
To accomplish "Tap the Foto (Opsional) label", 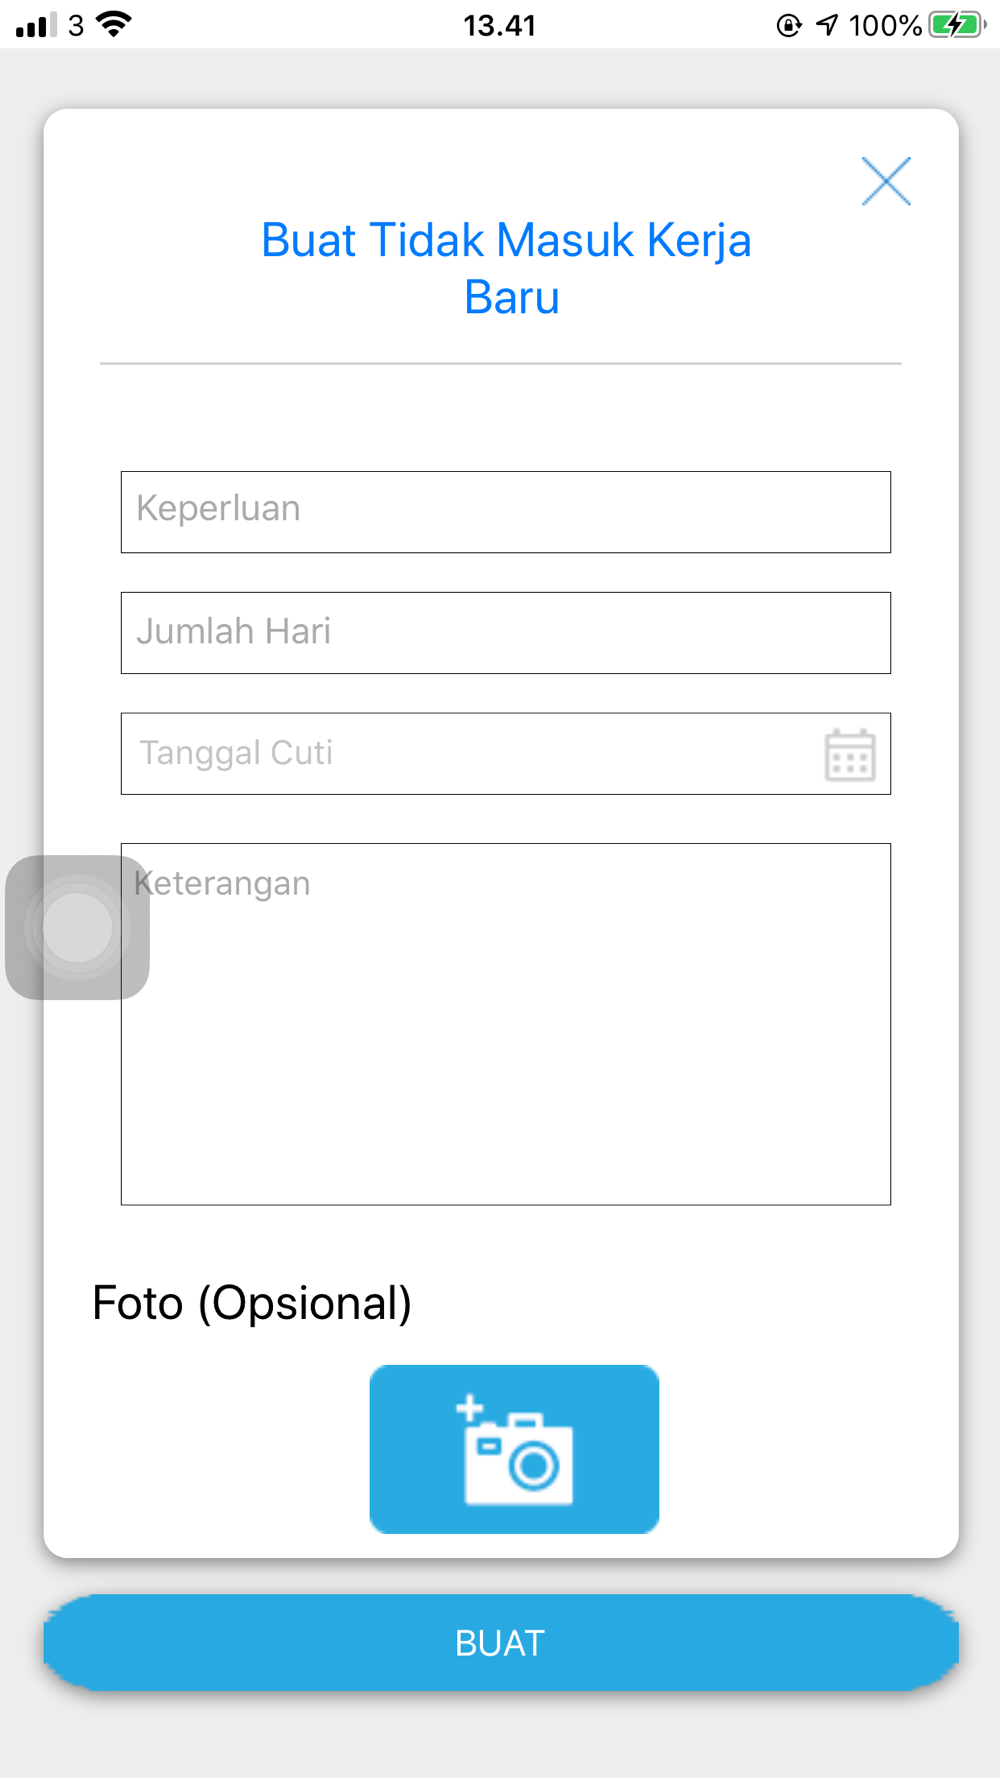I will click(252, 1303).
